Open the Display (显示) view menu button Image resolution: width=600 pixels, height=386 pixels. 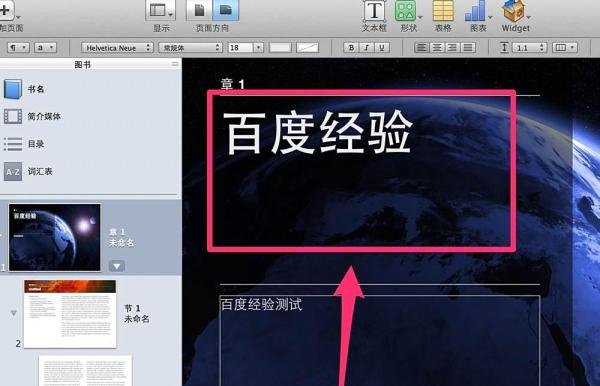pyautogui.click(x=160, y=11)
